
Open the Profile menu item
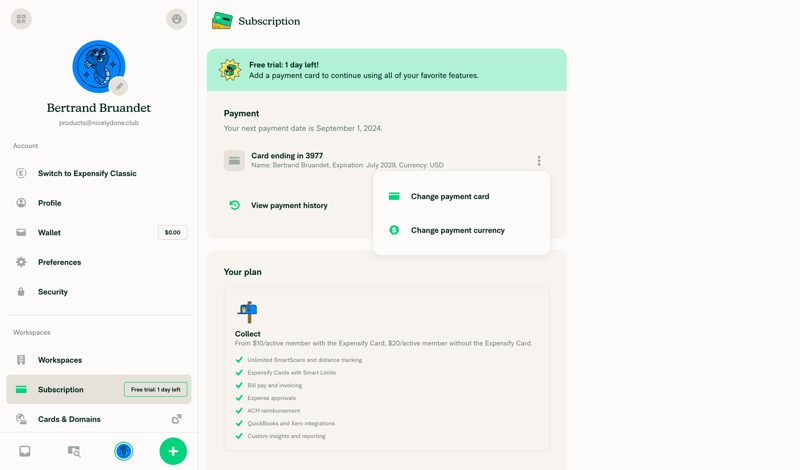(x=98, y=203)
